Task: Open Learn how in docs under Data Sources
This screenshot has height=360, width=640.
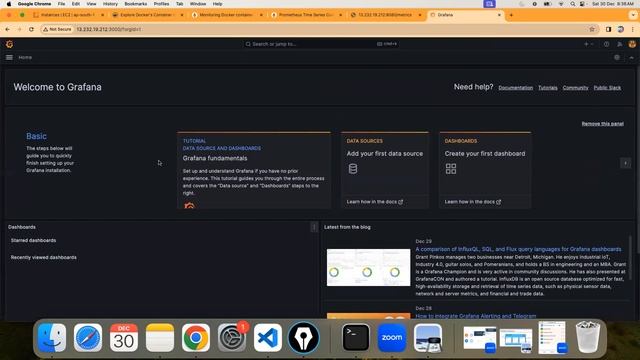Action: (x=375, y=202)
